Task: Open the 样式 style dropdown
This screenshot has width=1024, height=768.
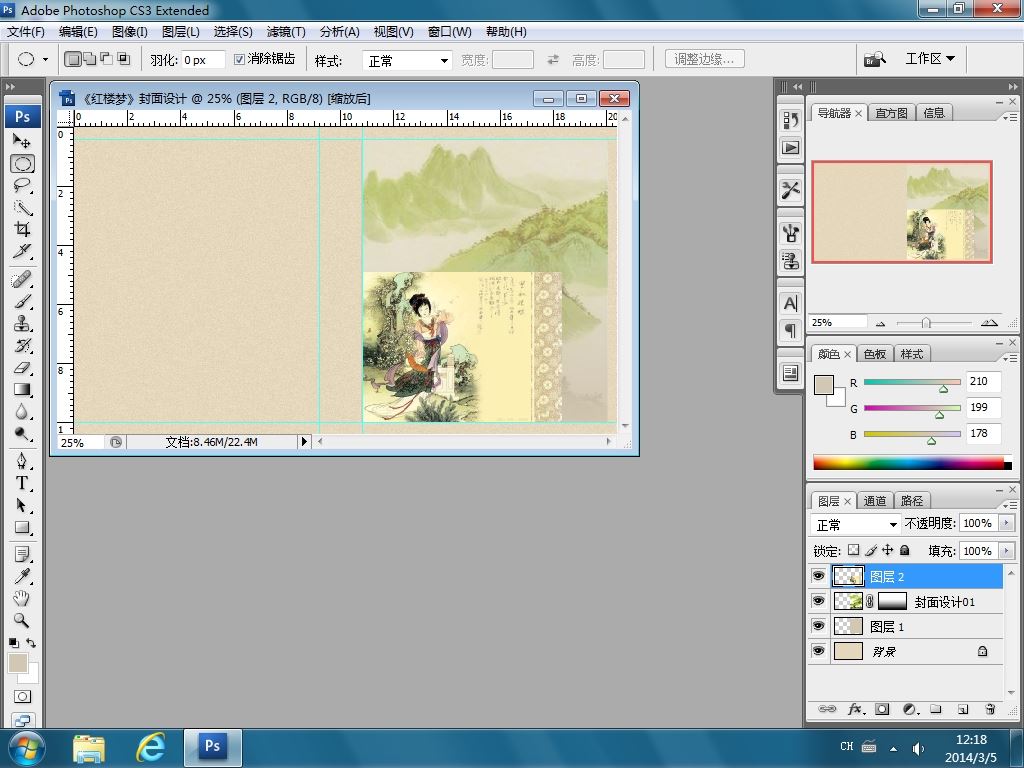Action: pyautogui.click(x=407, y=61)
